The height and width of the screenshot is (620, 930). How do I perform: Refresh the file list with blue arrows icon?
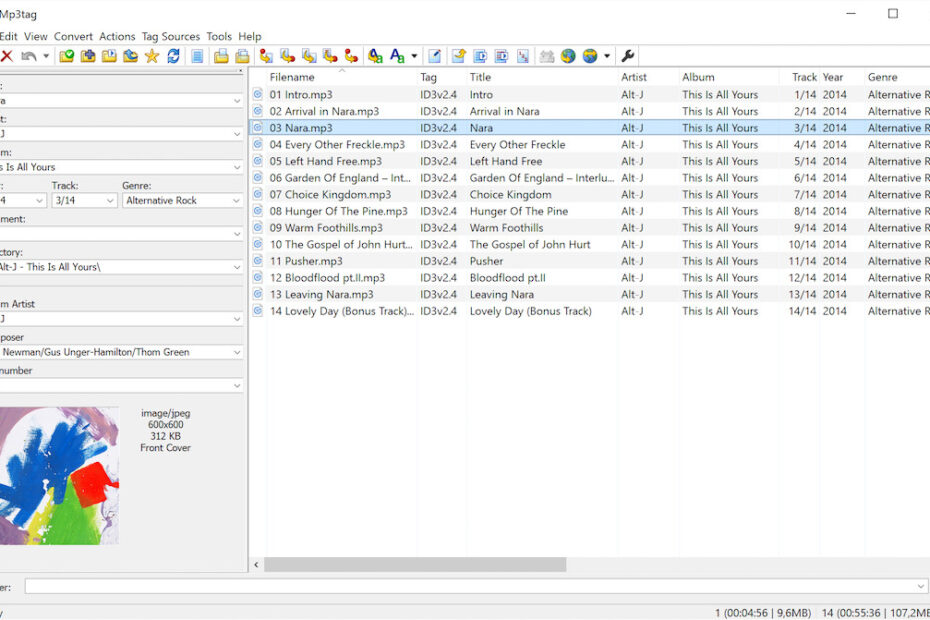click(x=174, y=57)
